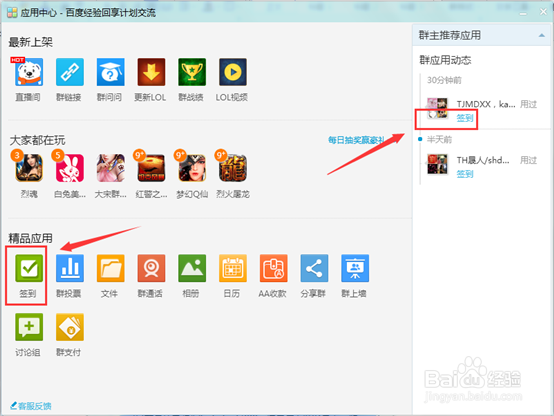The image size is (554, 416).
Task: Open the 梦幻Q仙 game
Action: 192,168
